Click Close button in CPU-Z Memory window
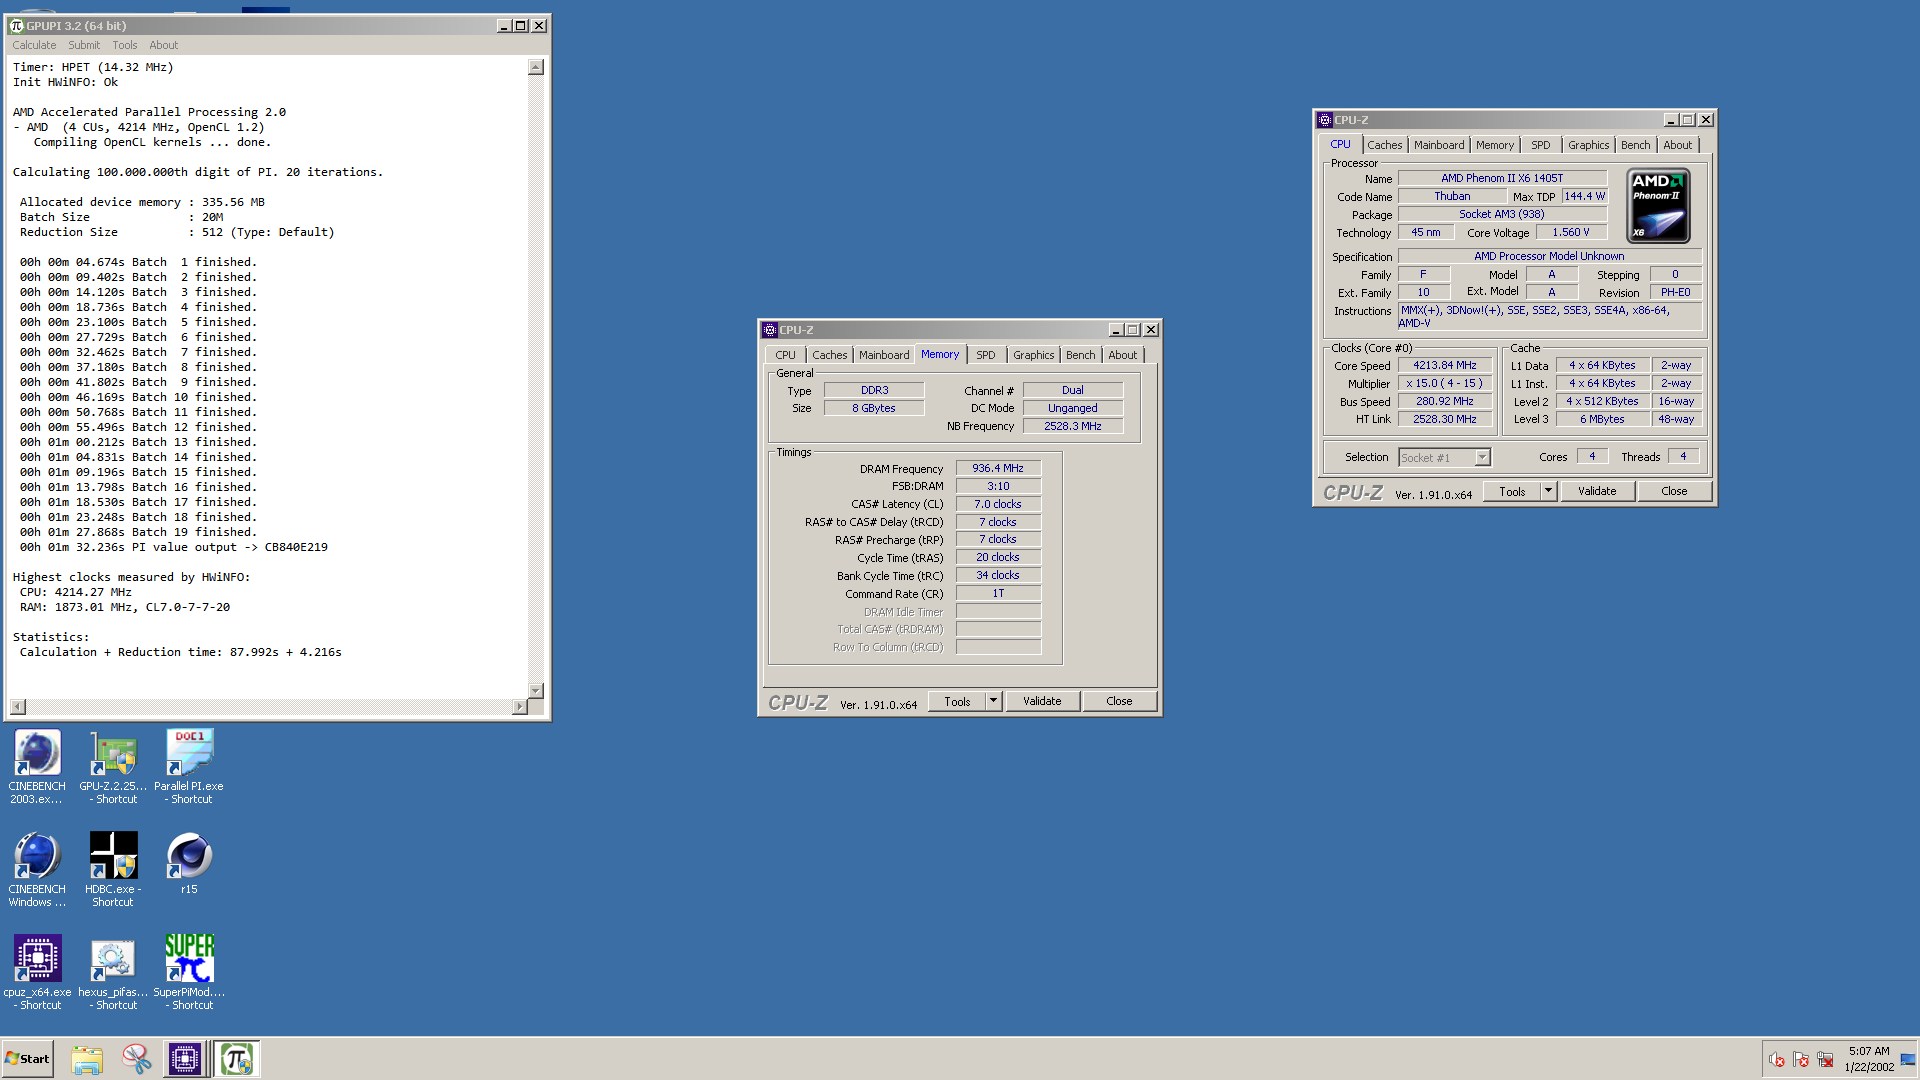The height and width of the screenshot is (1080, 1920). [1119, 702]
